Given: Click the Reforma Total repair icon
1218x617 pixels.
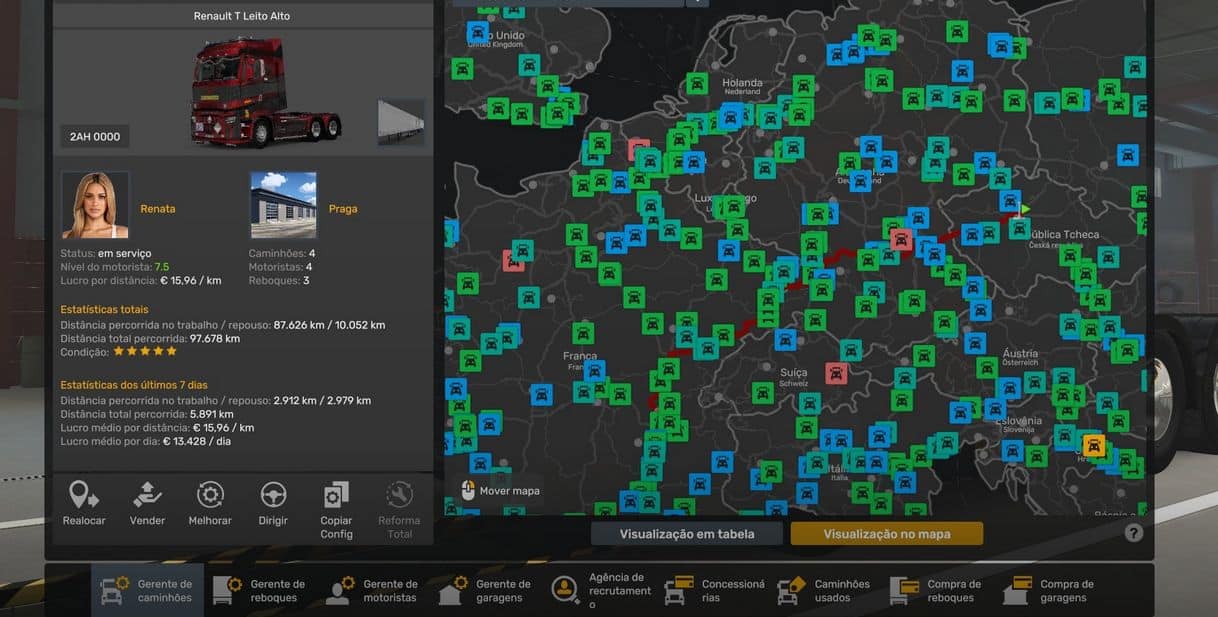Looking at the screenshot, I should tap(399, 495).
